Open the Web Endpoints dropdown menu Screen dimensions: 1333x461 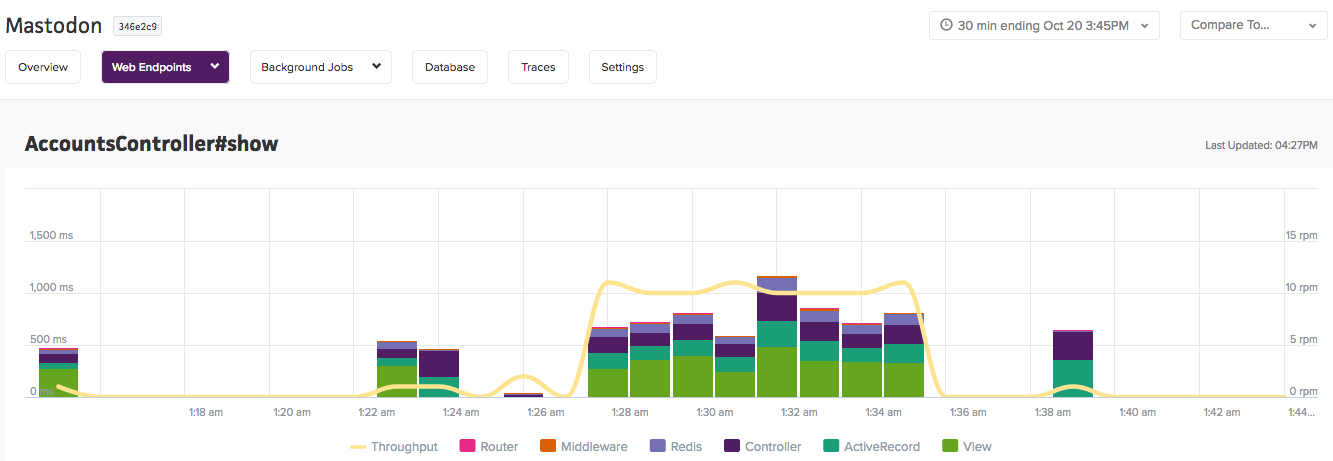tap(165, 67)
